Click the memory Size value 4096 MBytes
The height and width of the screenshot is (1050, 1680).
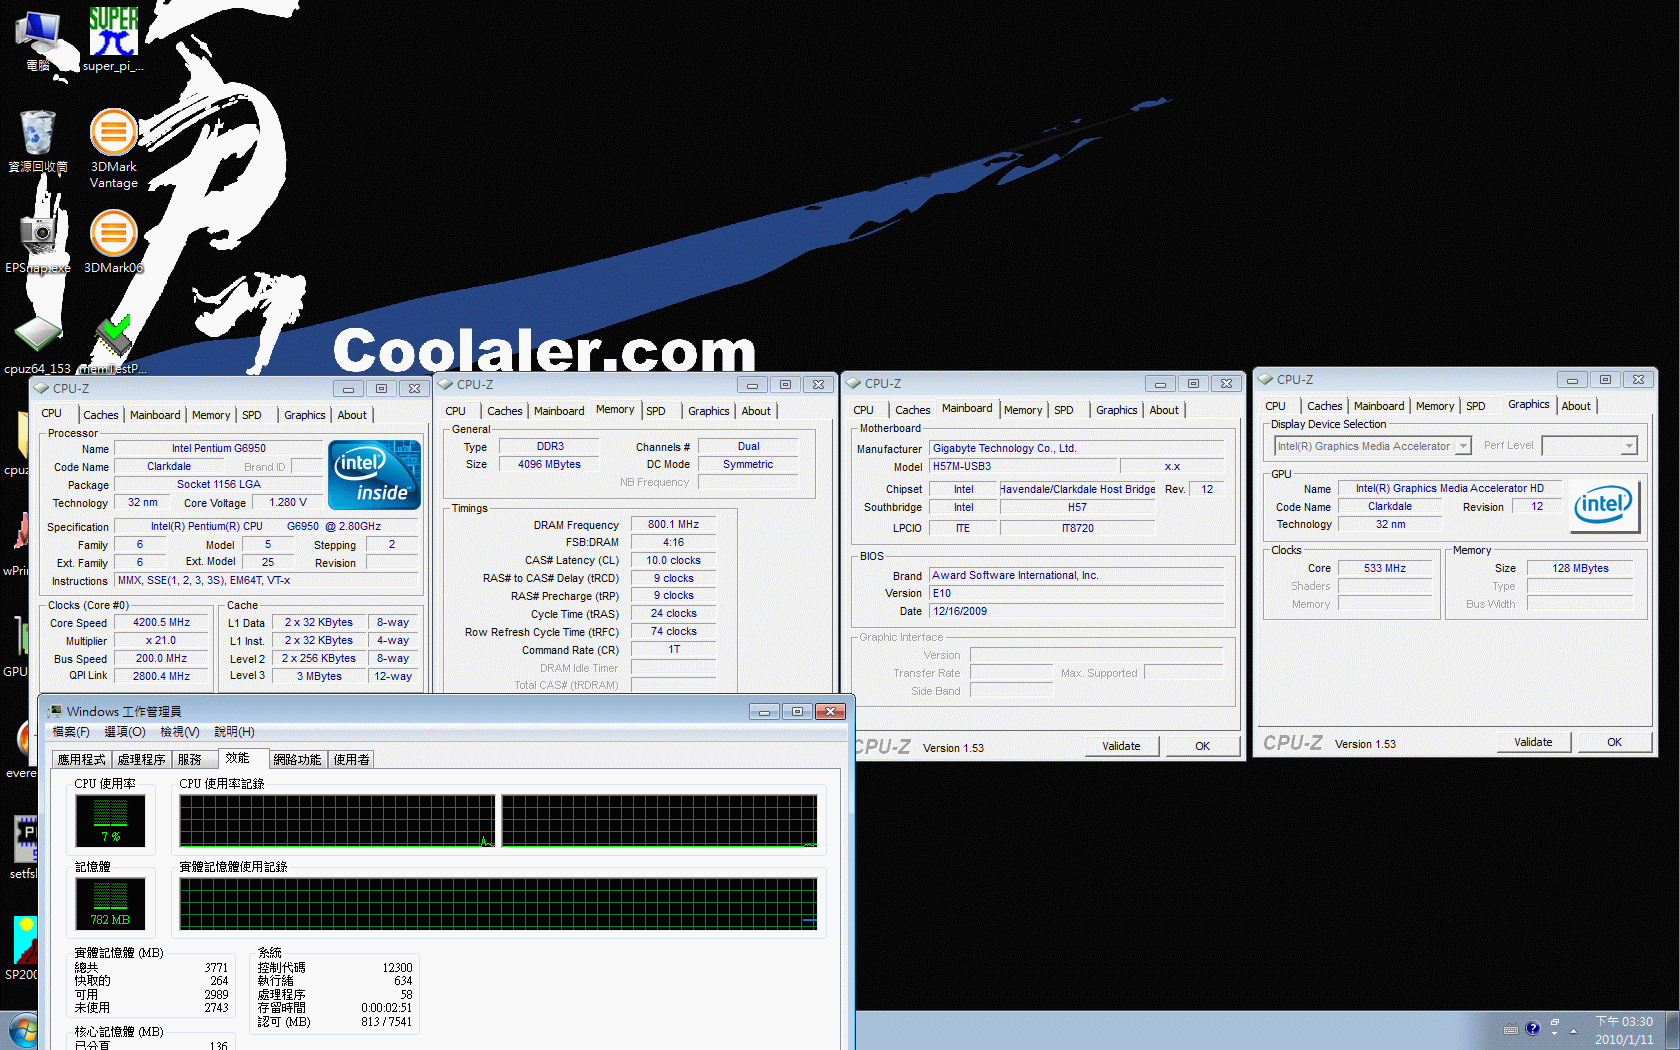coord(549,464)
